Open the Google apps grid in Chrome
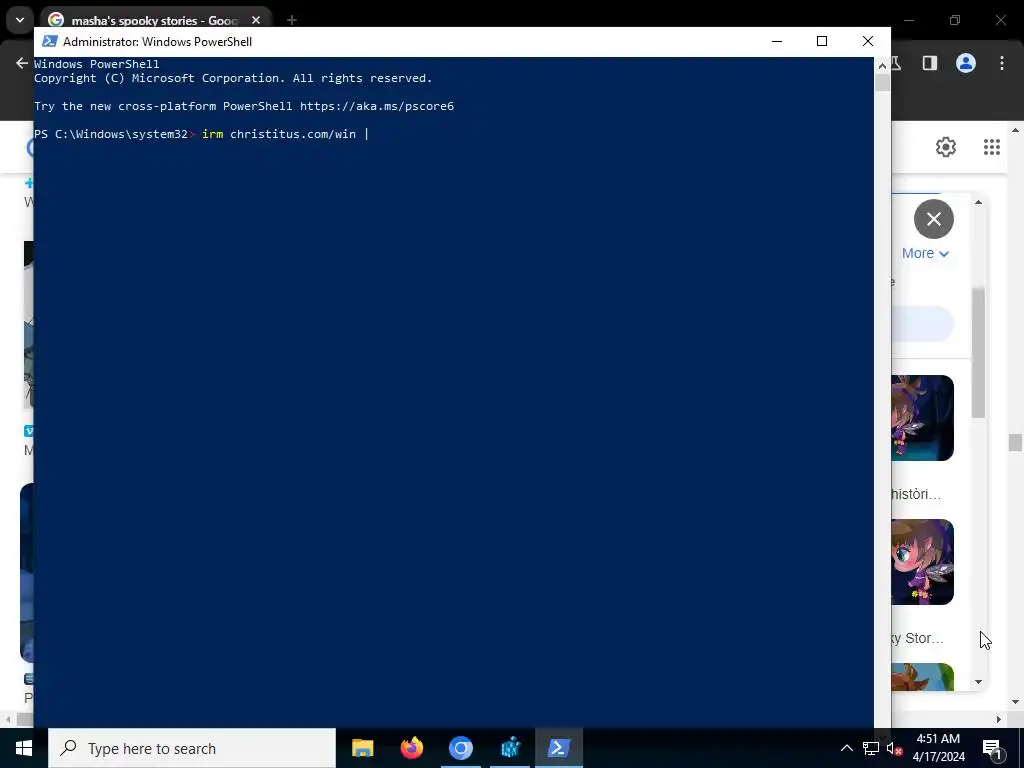Screen dimensions: 1024x768 click(991, 147)
